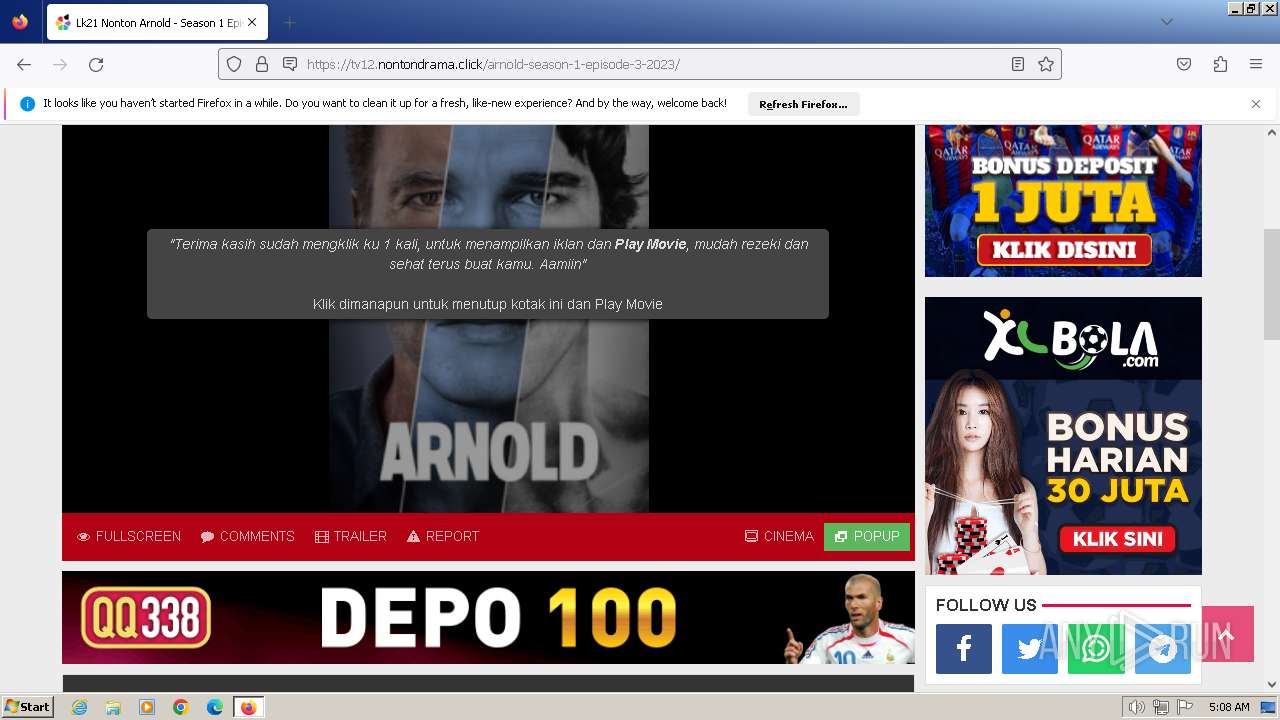The width and height of the screenshot is (1280, 720).
Task: Open the Bonus Deposit 1 Juta ad
Action: [x=1063, y=200]
